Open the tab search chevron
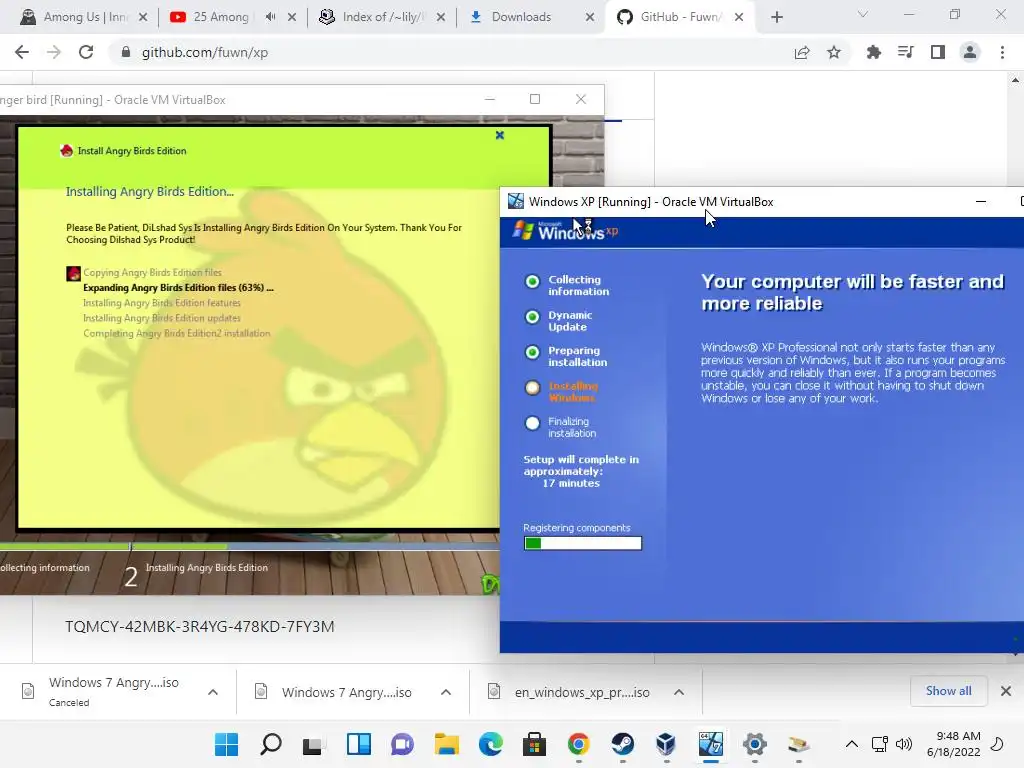The width and height of the screenshot is (1024, 768). tap(863, 14)
